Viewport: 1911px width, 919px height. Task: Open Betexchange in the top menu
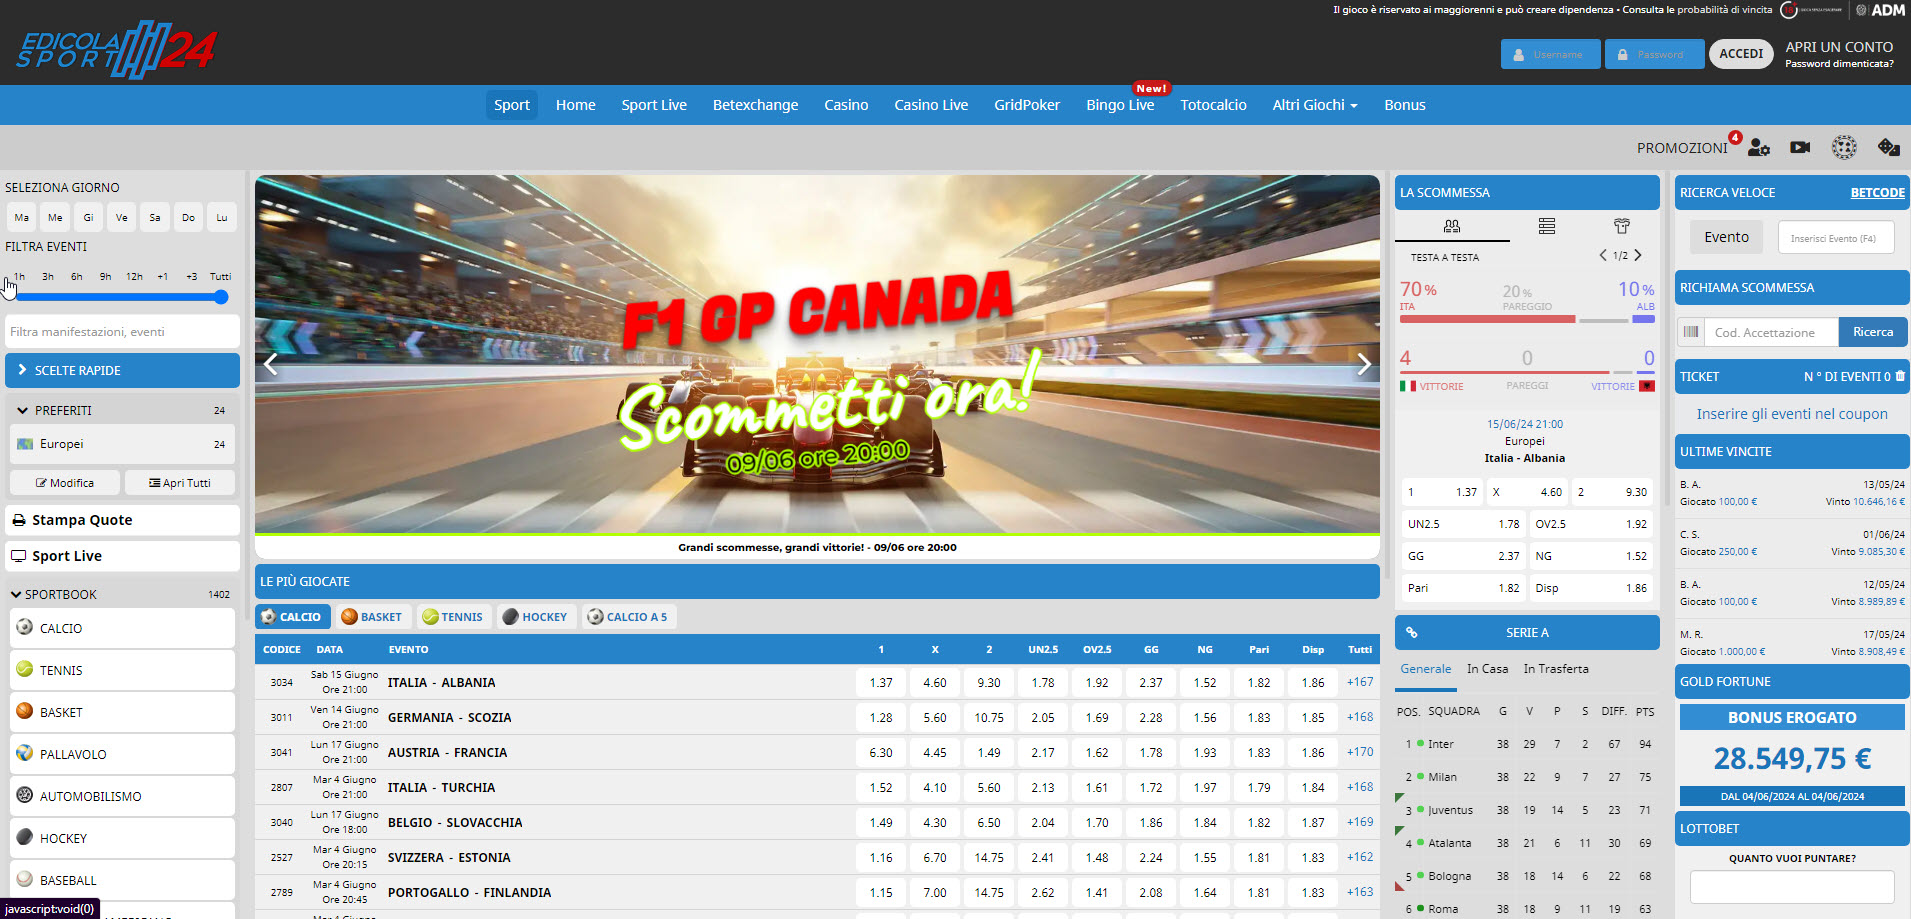click(755, 105)
